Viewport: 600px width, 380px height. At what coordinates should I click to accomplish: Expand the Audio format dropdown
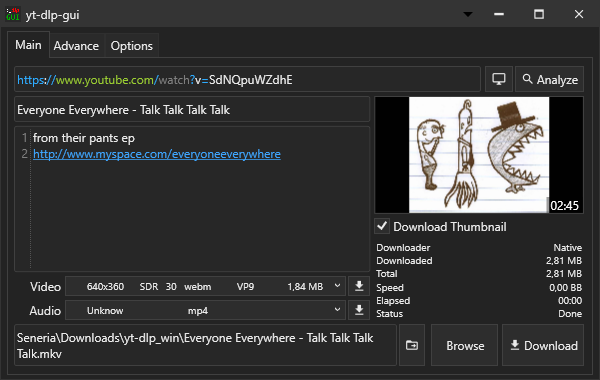[x=205, y=310]
